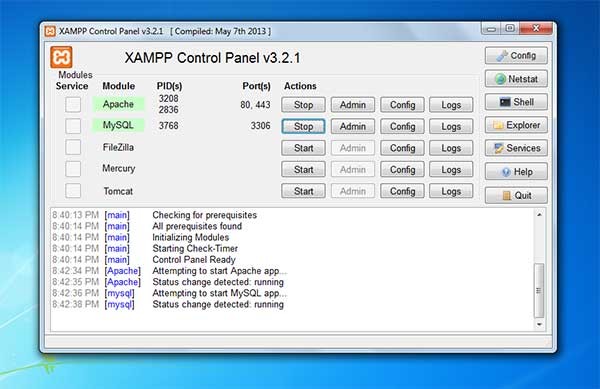The width and height of the screenshot is (600, 389).
Task: Toggle the Tomcat service checkbox
Action: click(x=73, y=190)
